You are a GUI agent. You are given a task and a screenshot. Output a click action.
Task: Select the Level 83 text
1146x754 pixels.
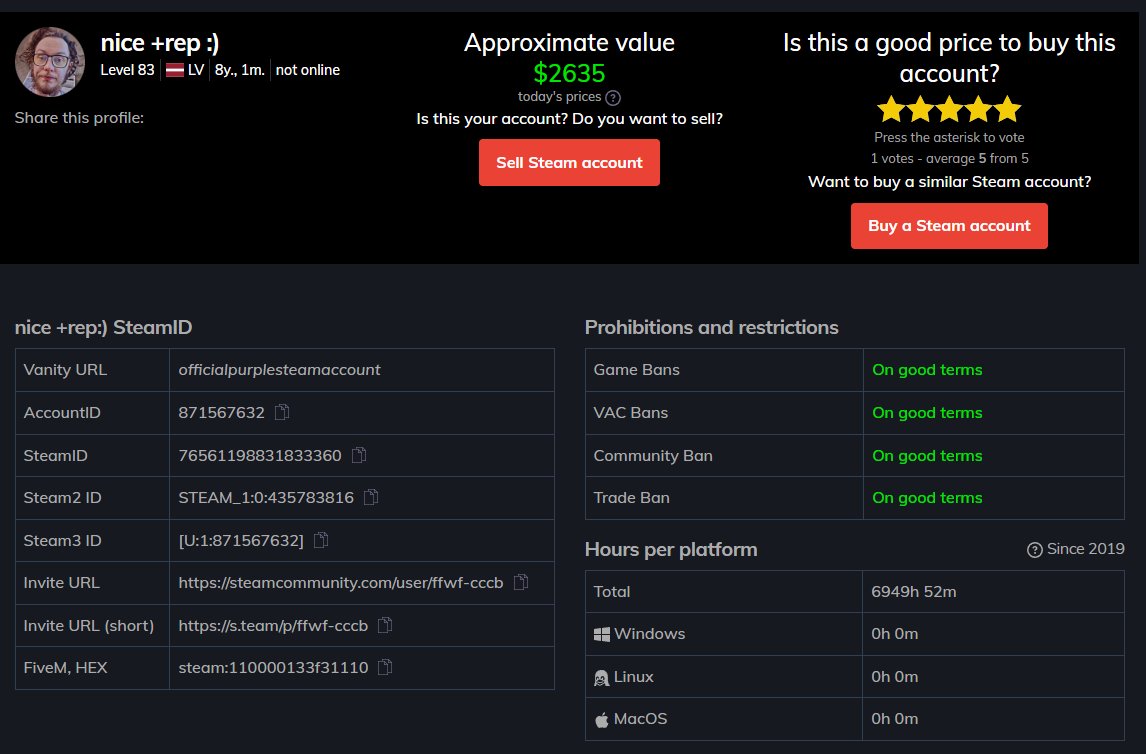coord(127,70)
